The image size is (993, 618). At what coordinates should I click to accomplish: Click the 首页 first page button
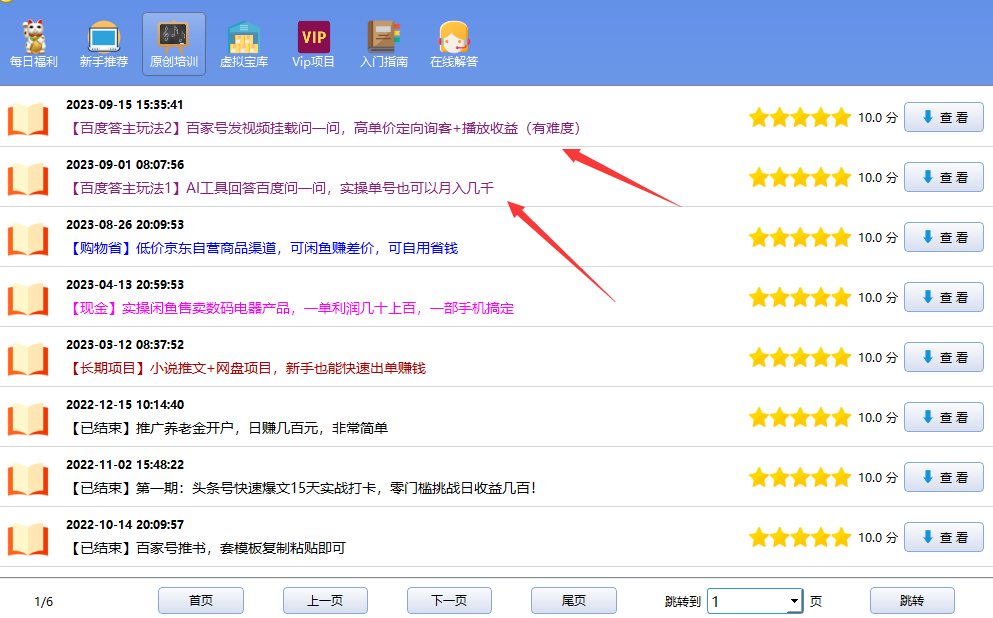pos(201,600)
